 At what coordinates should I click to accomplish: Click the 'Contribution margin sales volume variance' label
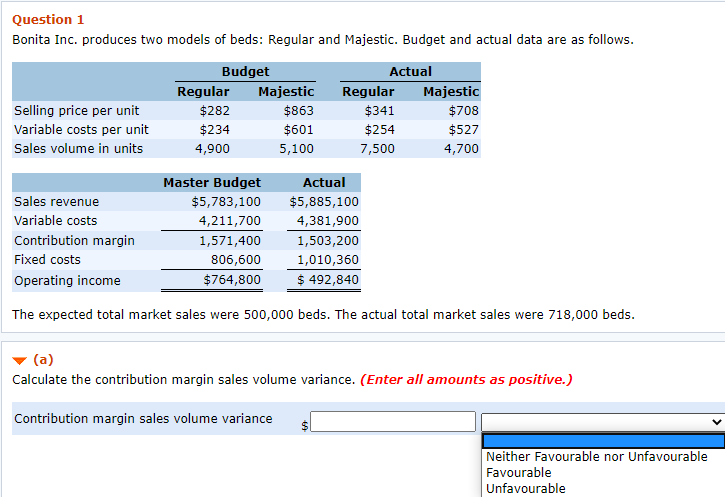click(143, 419)
